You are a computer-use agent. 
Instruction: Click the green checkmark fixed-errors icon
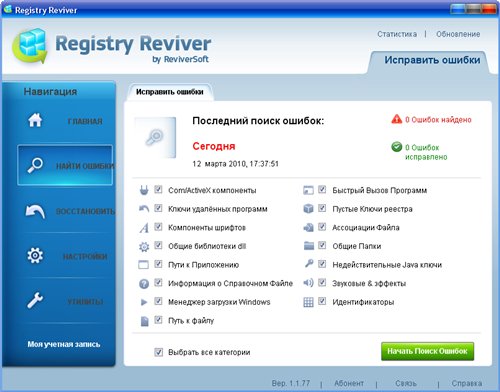coord(397,147)
